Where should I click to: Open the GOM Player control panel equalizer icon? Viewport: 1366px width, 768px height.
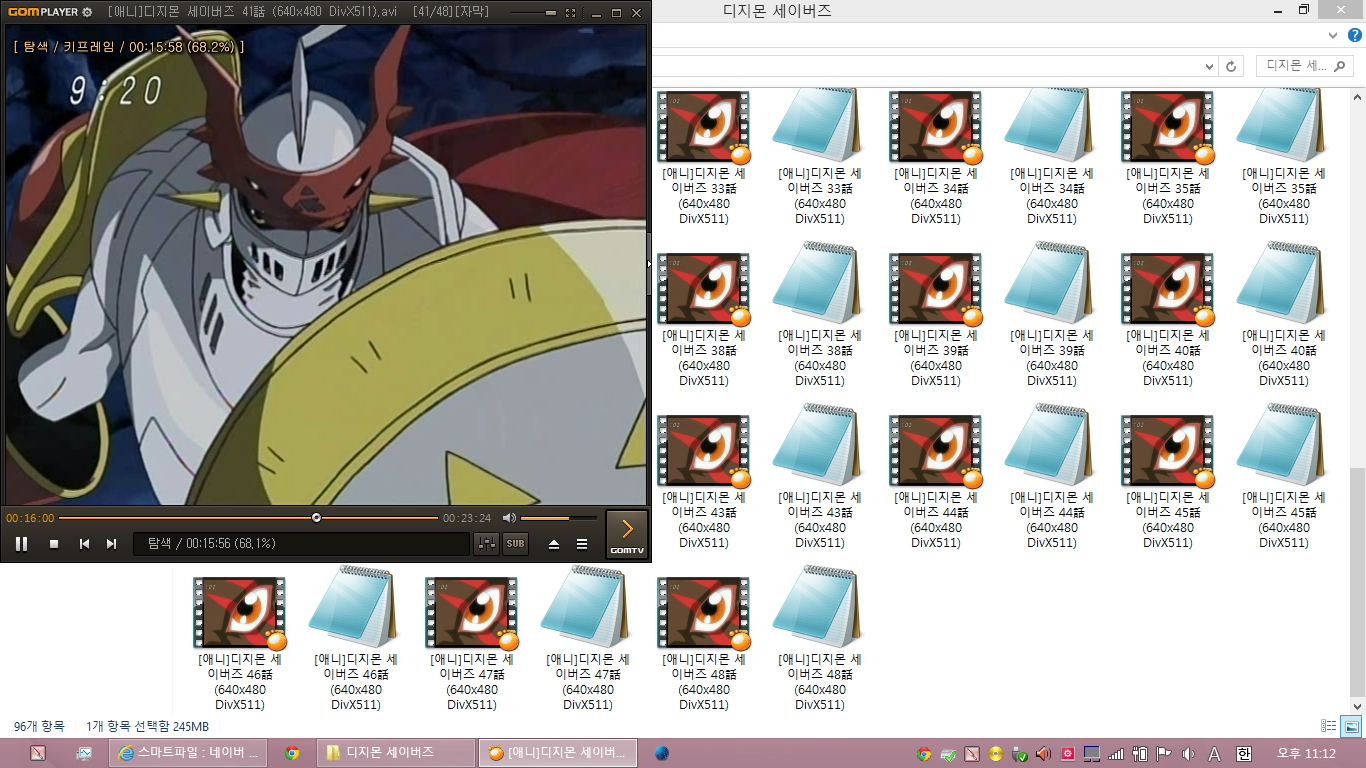click(487, 544)
